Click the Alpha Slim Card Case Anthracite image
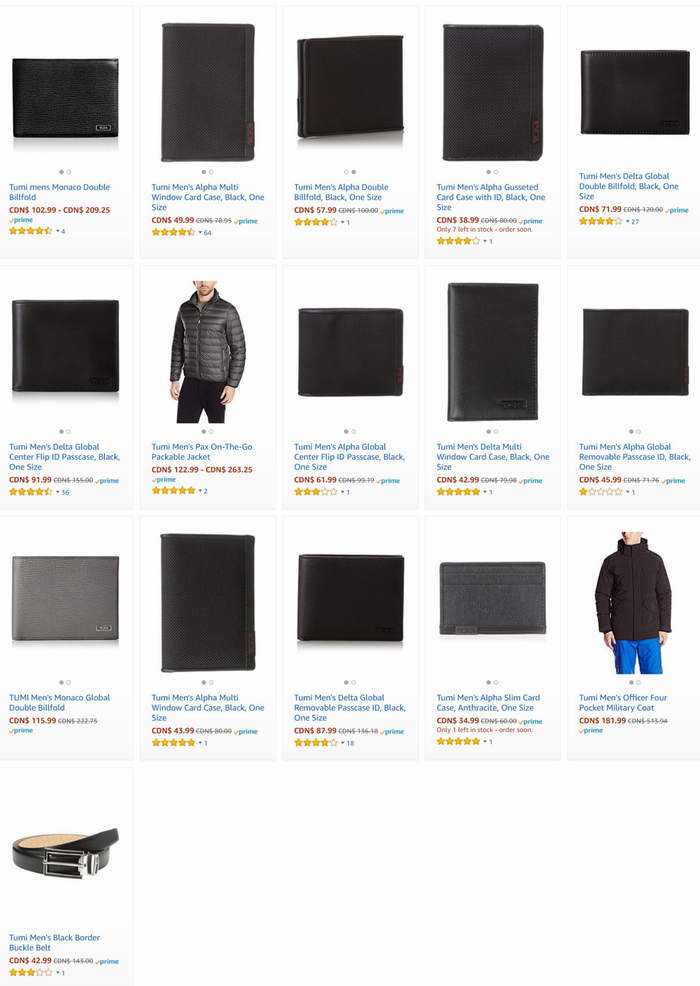Viewport: 700px width, 986px height. click(x=492, y=598)
